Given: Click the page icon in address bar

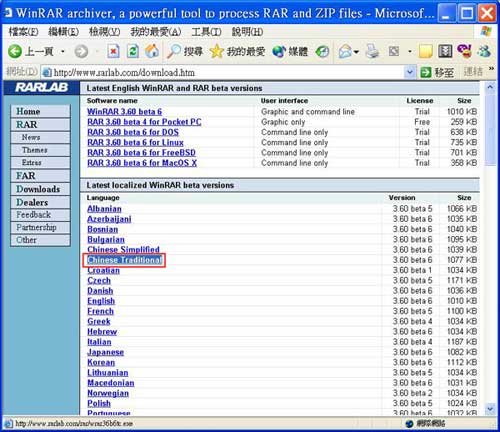Looking at the screenshot, I should pyautogui.click(x=47, y=72).
